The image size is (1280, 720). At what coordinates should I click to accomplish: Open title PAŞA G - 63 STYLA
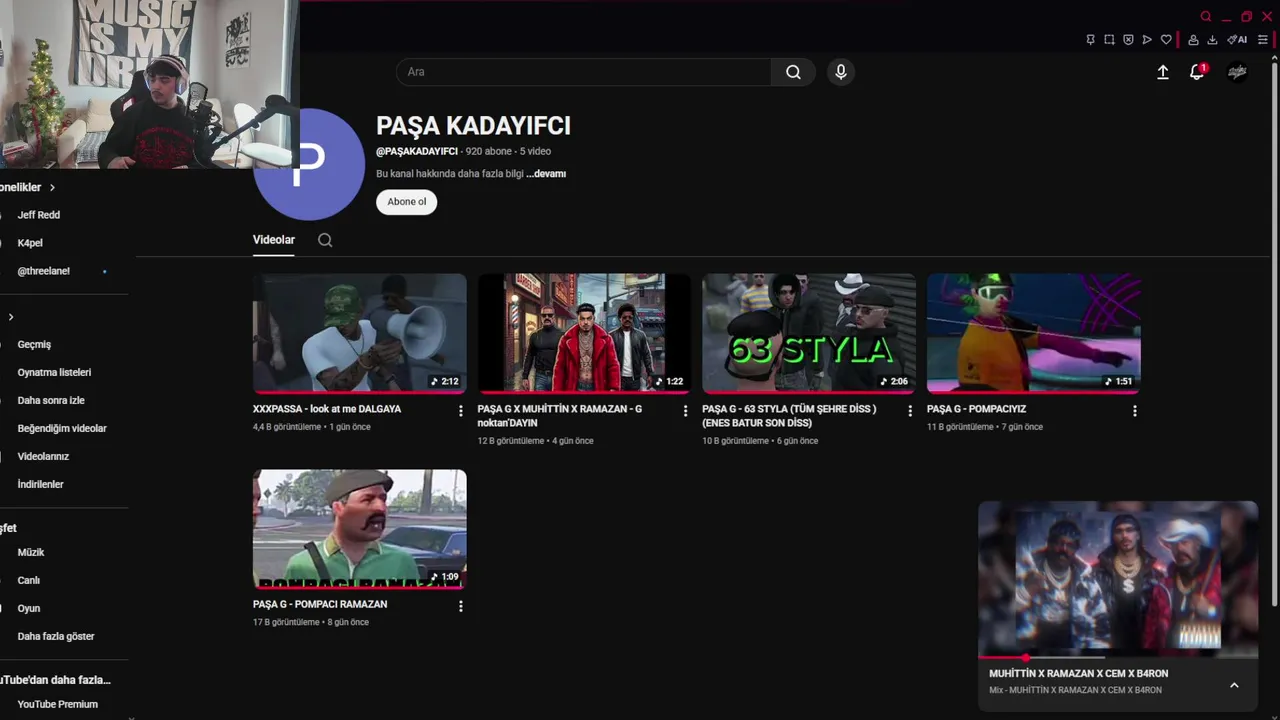click(790, 416)
